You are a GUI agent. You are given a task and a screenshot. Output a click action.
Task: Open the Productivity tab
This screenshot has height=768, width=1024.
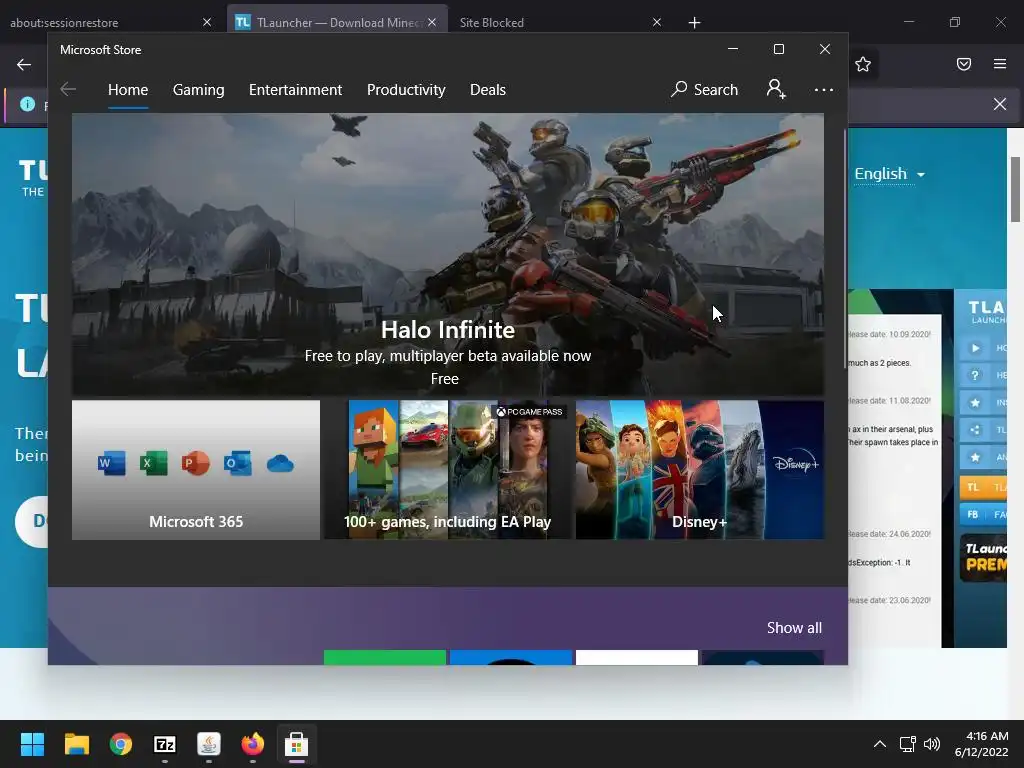(x=406, y=89)
